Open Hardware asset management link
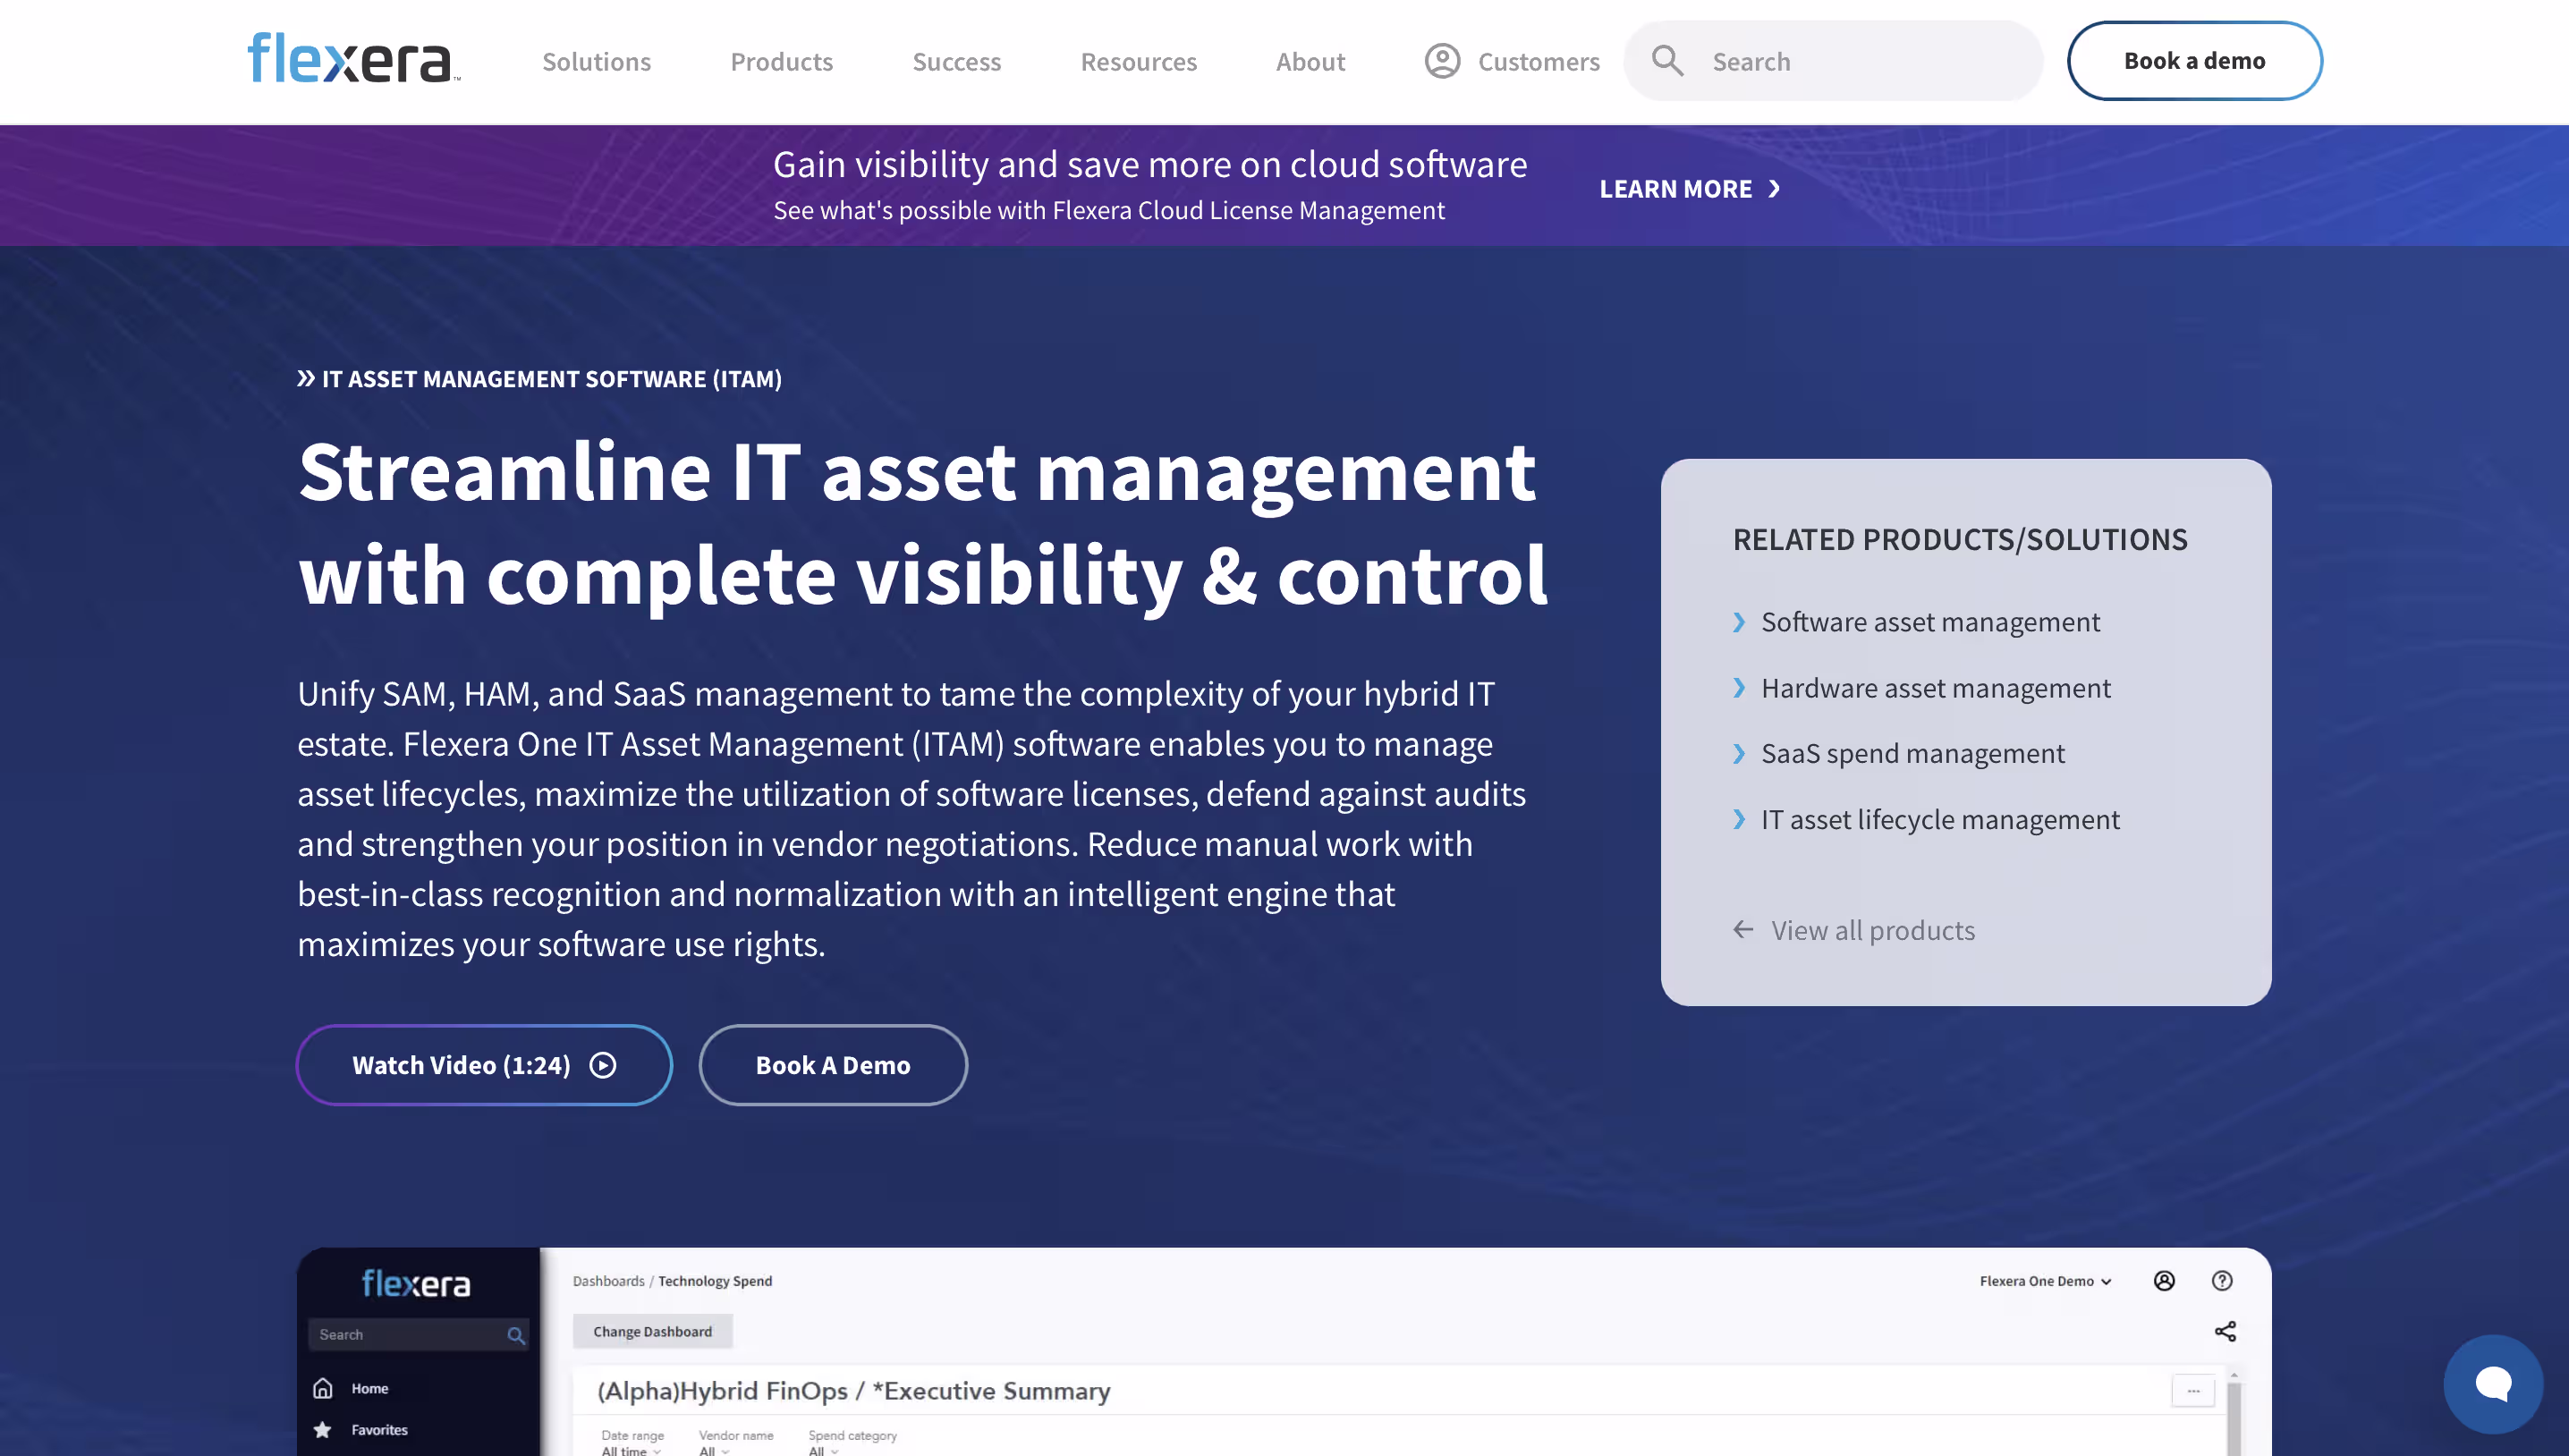Image resolution: width=2569 pixels, height=1456 pixels. [1935, 688]
